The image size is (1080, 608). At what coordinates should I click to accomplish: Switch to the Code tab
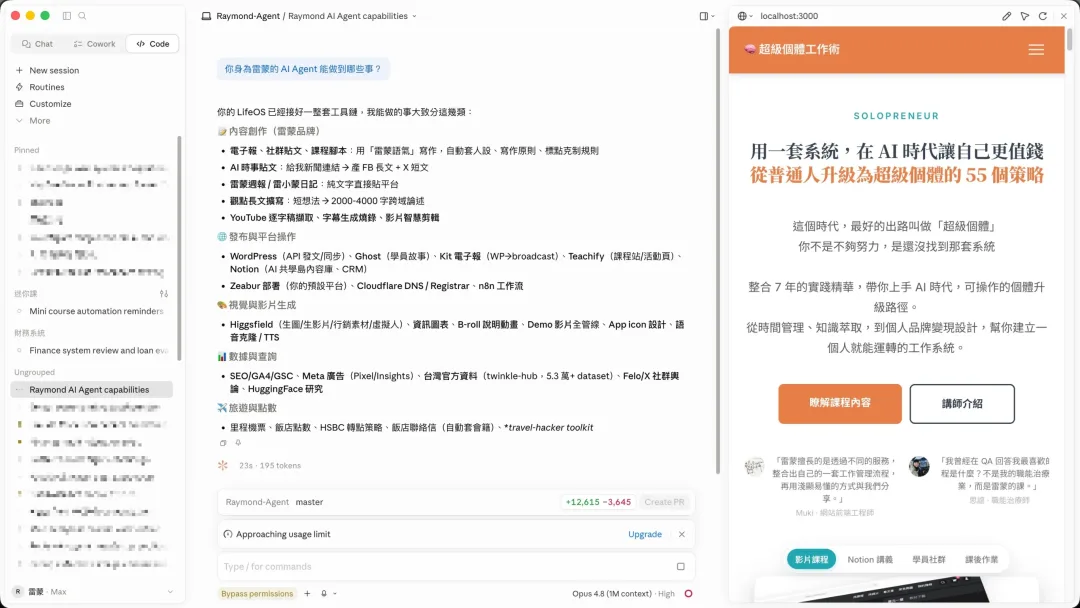point(152,43)
